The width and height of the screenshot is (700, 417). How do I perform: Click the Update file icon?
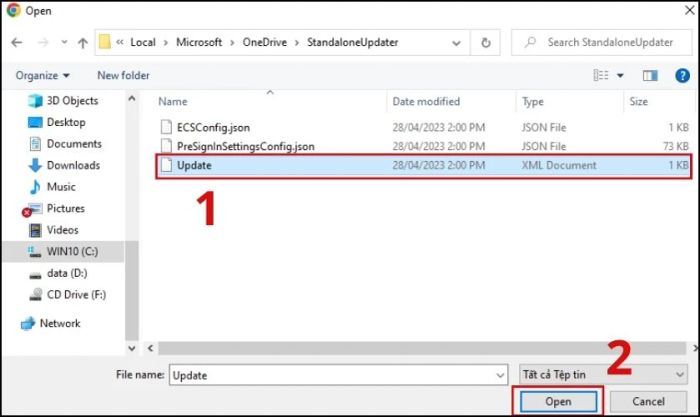[166, 165]
